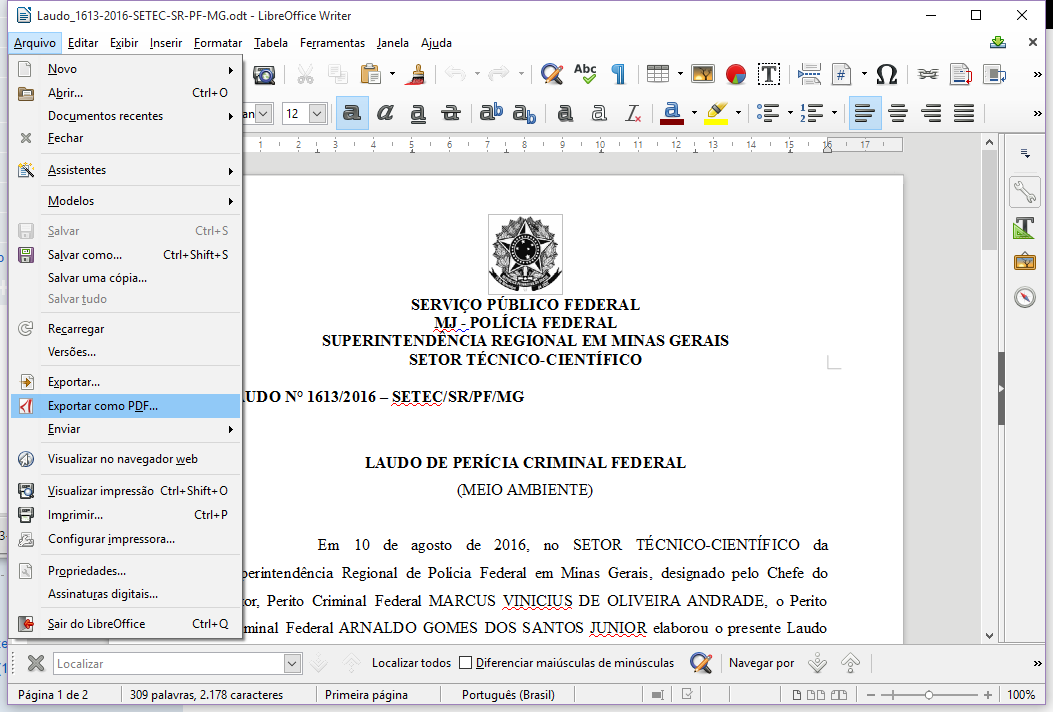This screenshot has height=712, width=1053.
Task: Close the find toolbar with X
Action: (36, 664)
